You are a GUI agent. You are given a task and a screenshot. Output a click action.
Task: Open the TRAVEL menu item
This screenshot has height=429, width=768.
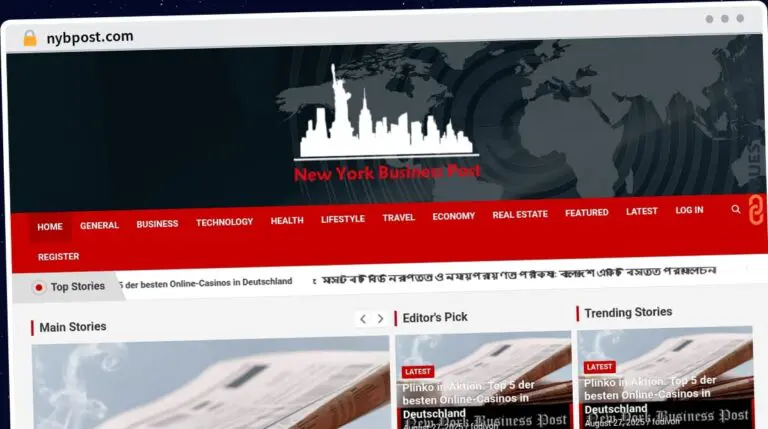click(x=399, y=217)
